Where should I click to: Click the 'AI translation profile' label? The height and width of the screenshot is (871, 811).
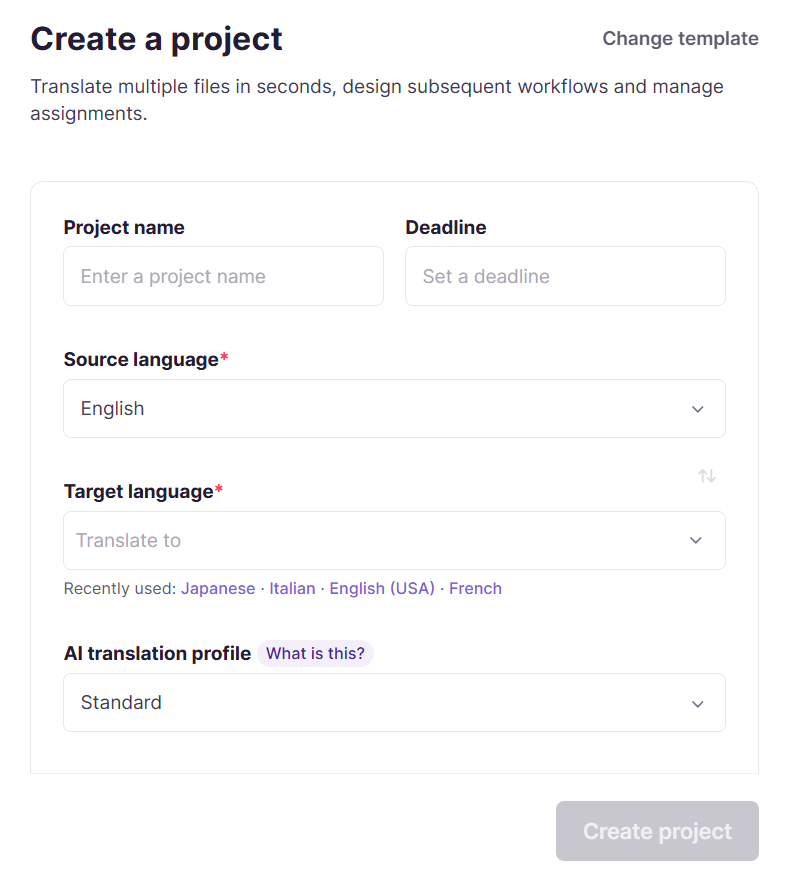click(157, 653)
